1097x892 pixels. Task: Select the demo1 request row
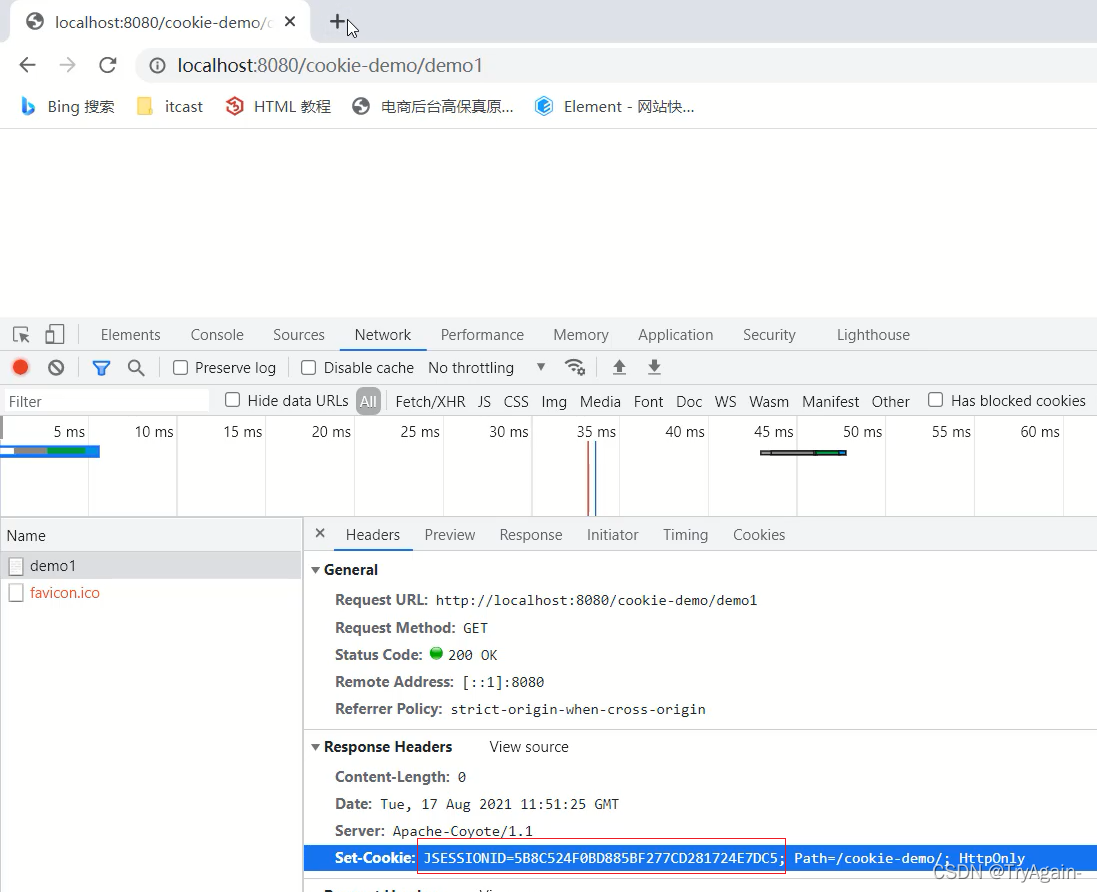tap(150, 565)
